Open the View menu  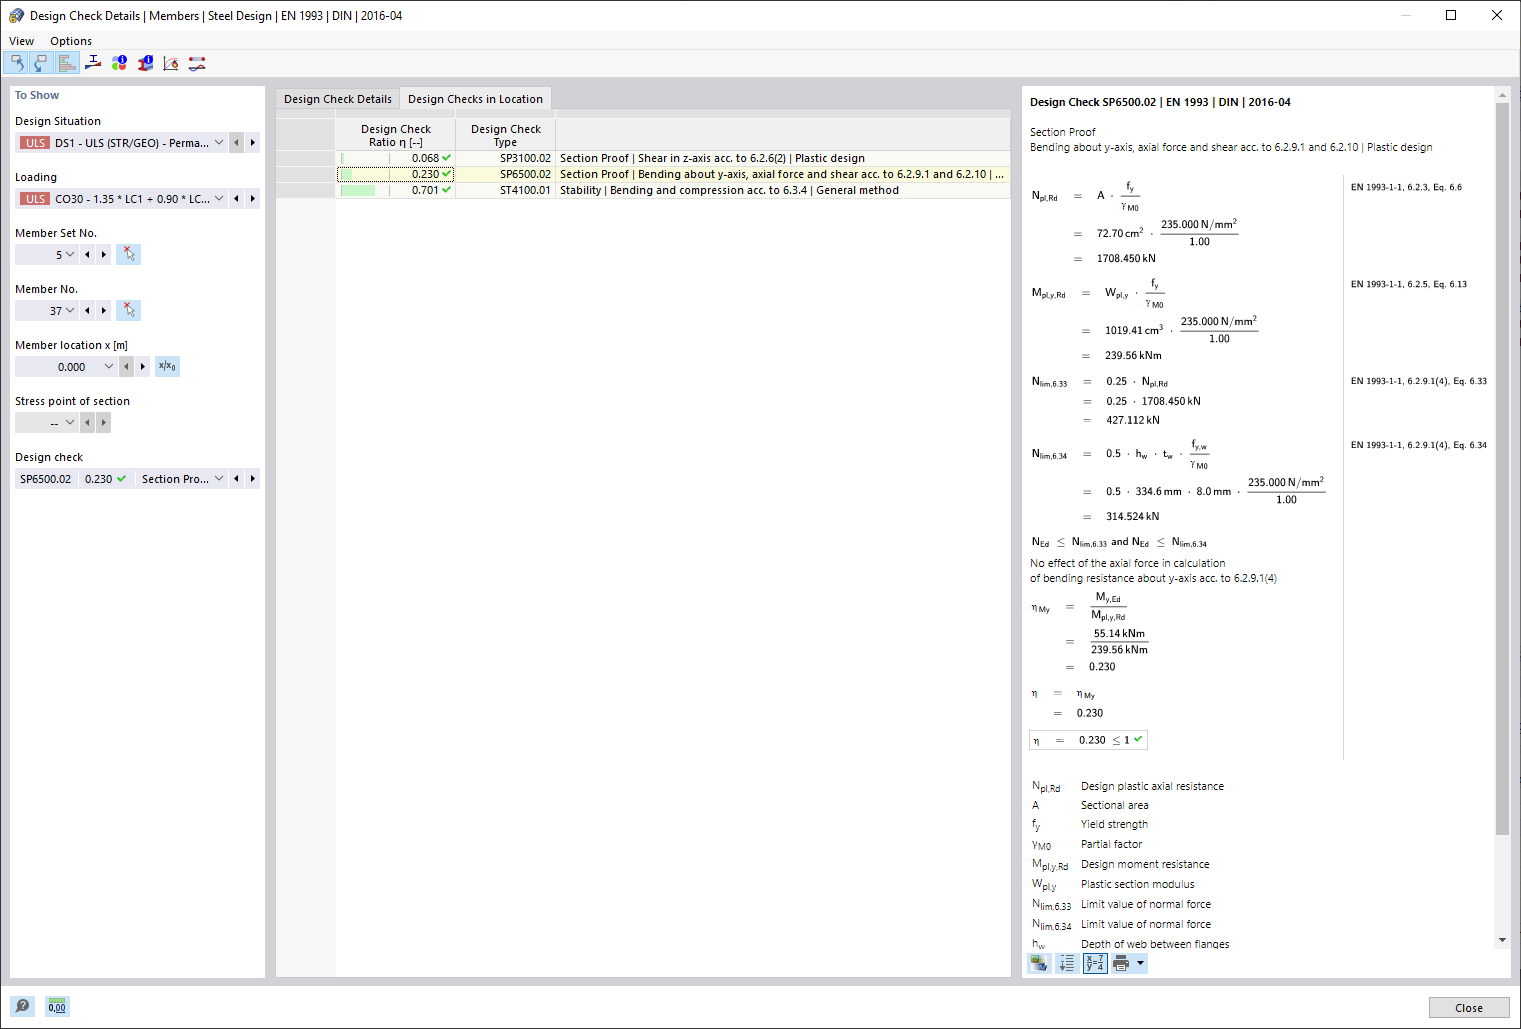pyautogui.click(x=21, y=41)
